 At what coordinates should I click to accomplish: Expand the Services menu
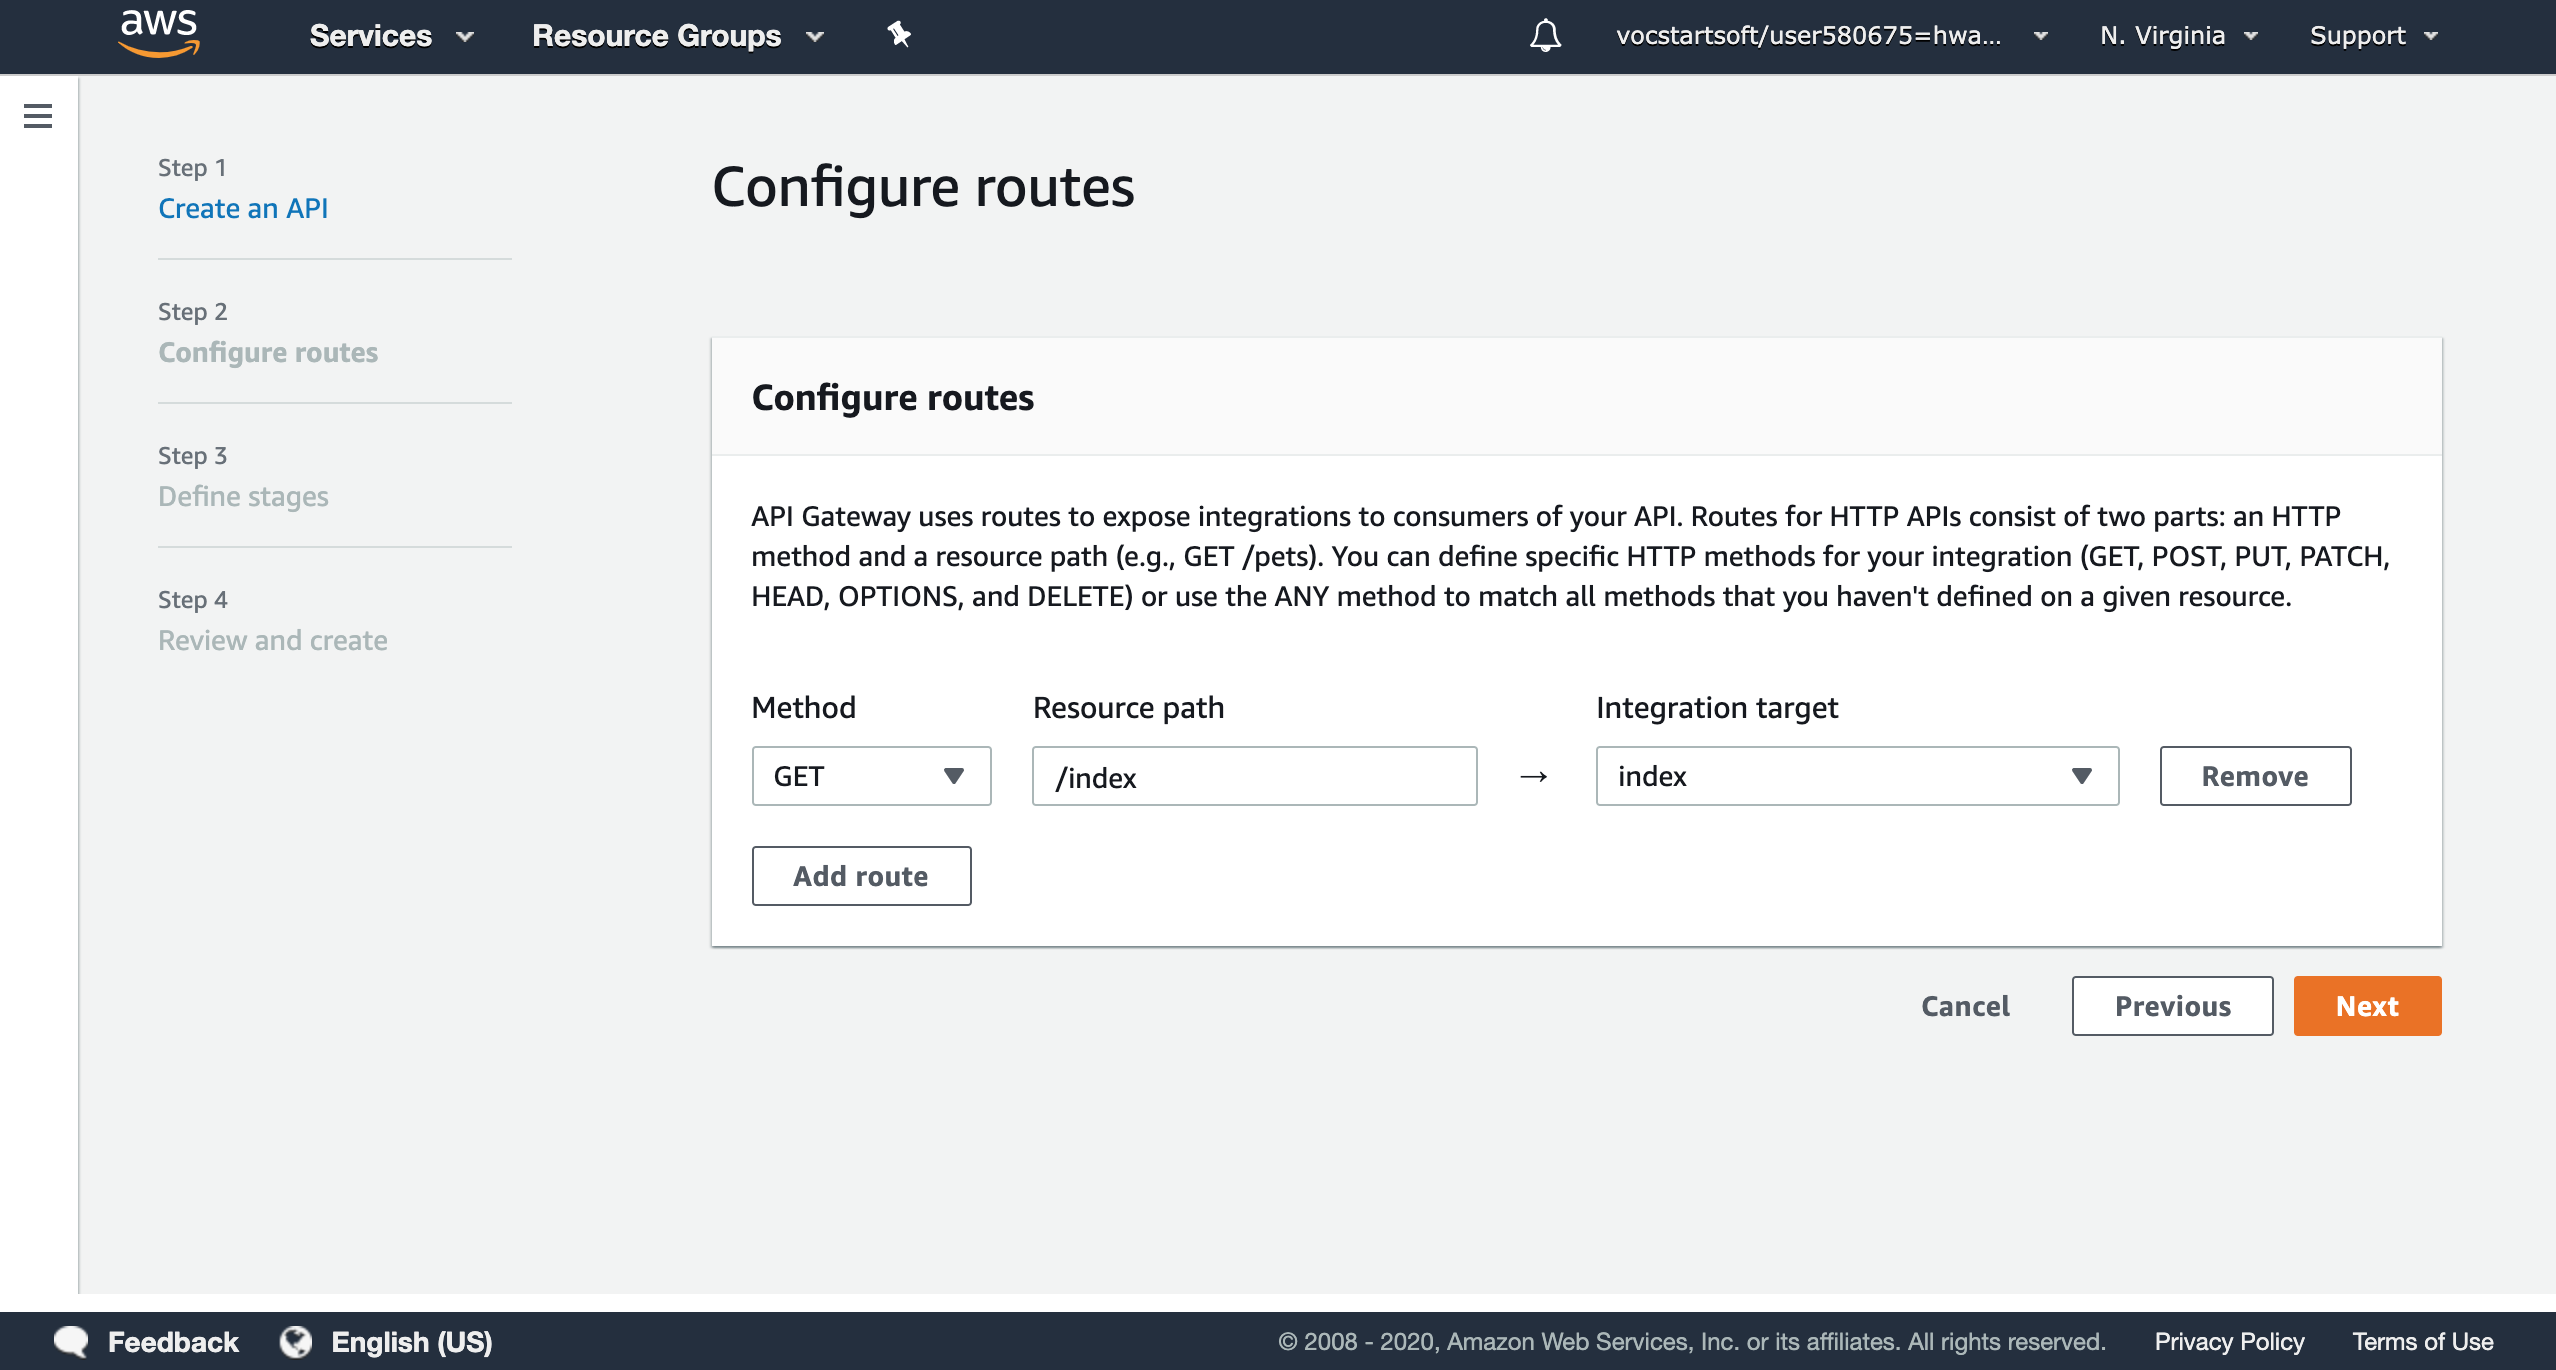coord(391,36)
